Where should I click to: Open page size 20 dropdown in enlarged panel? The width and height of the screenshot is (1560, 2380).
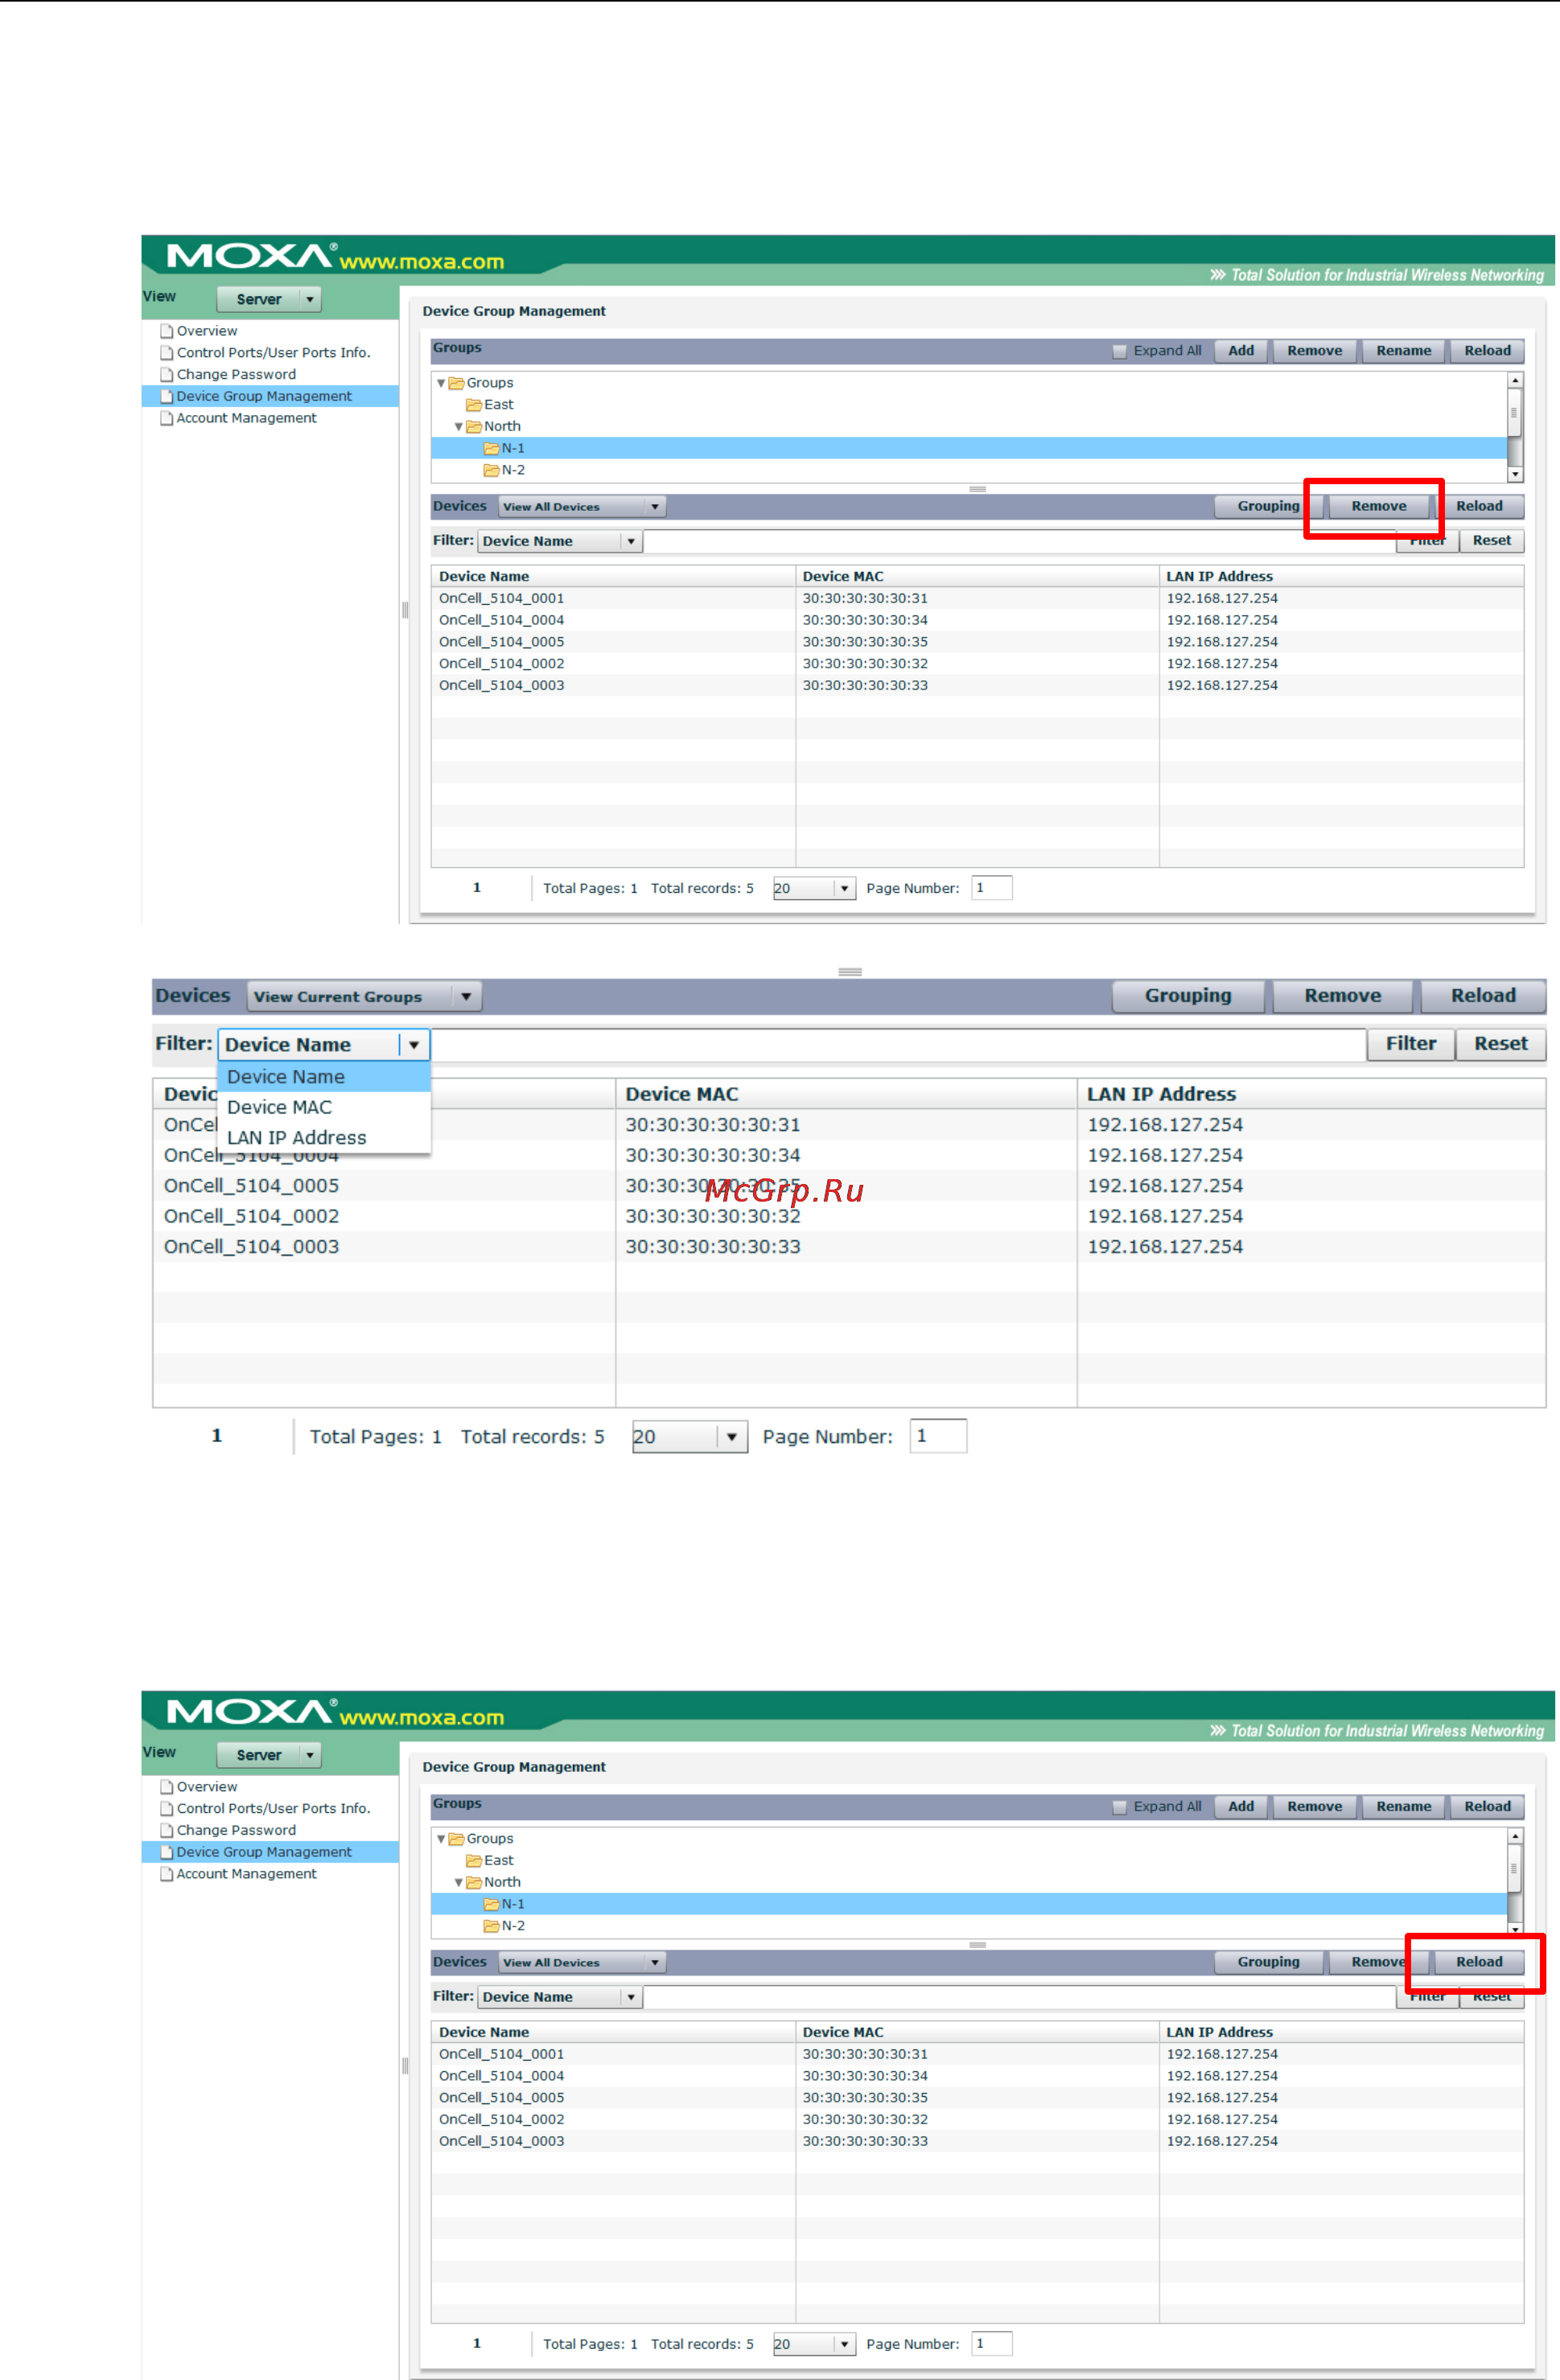[x=690, y=1437]
